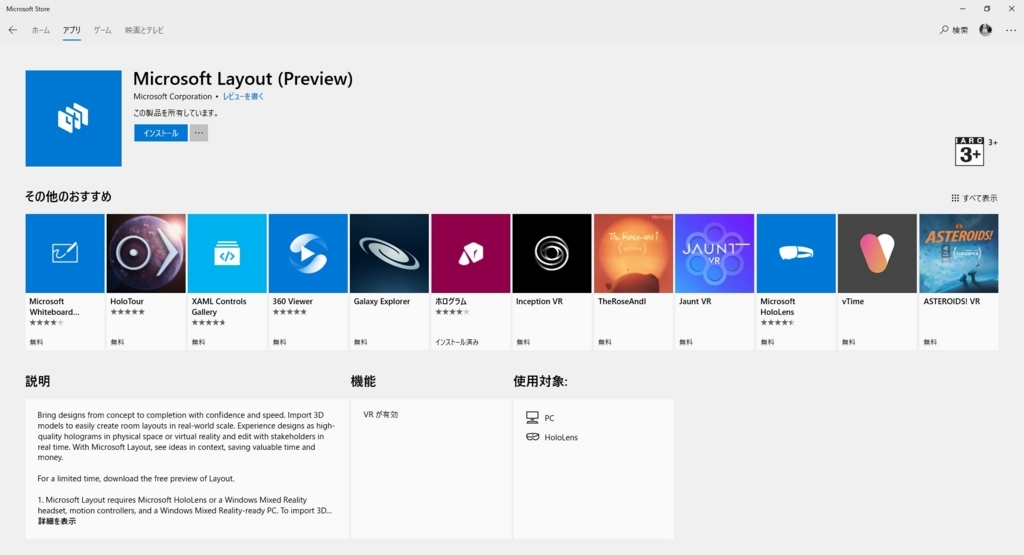Click the インストール済み label under ホログラム
The width and height of the screenshot is (1024, 555).
457,342
